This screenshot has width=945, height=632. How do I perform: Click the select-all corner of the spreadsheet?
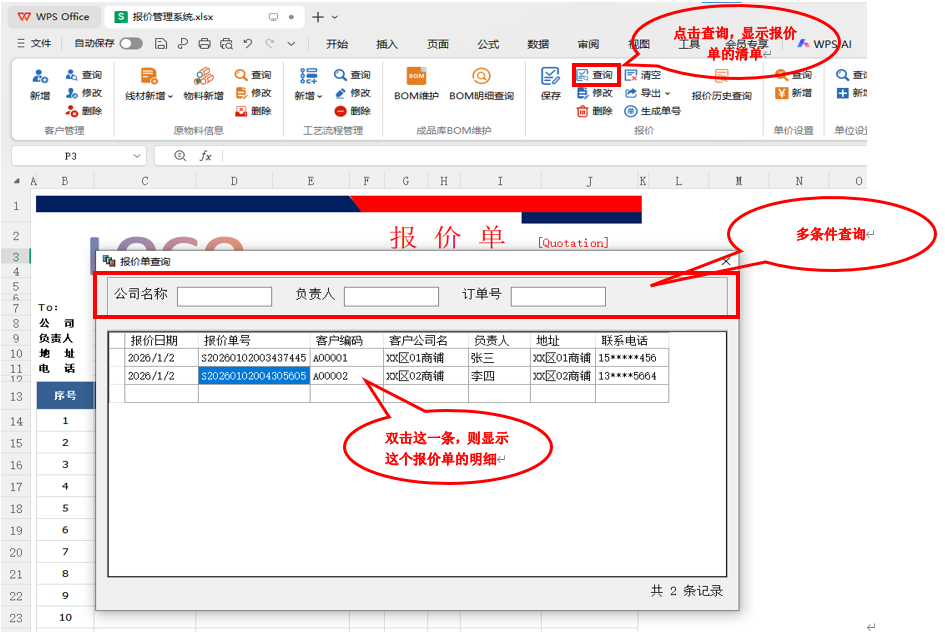tap(16, 181)
